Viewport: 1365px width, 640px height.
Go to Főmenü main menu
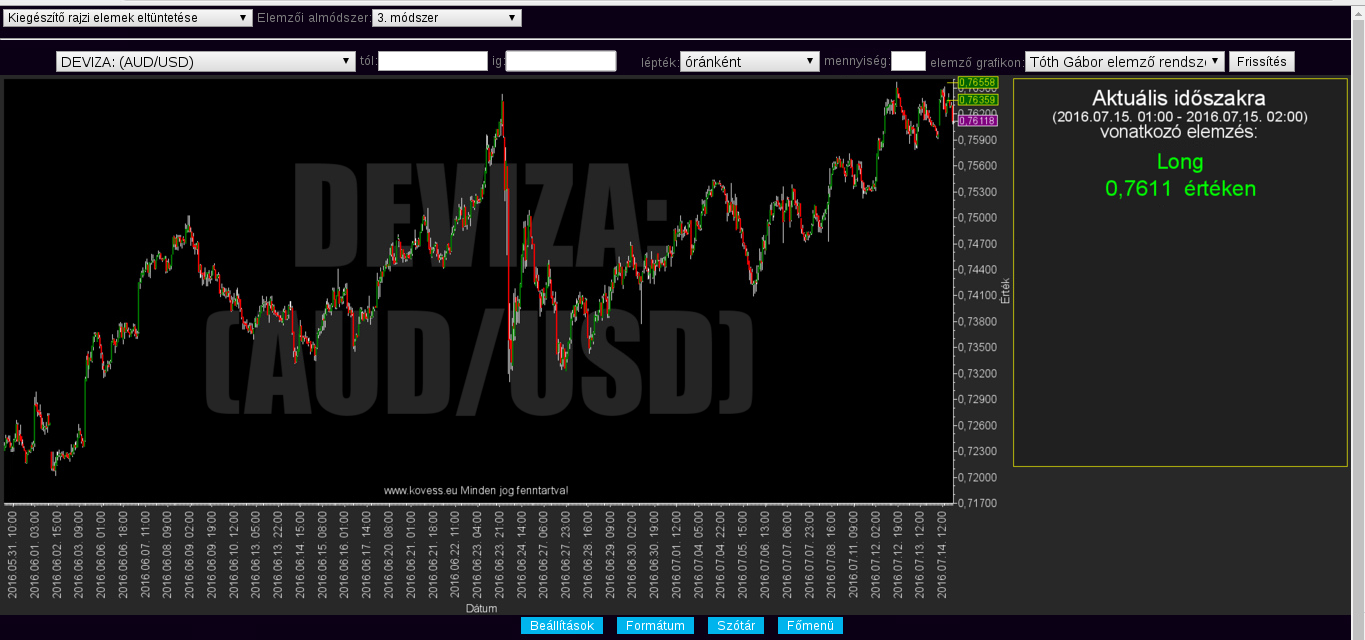pyautogui.click(x=810, y=626)
